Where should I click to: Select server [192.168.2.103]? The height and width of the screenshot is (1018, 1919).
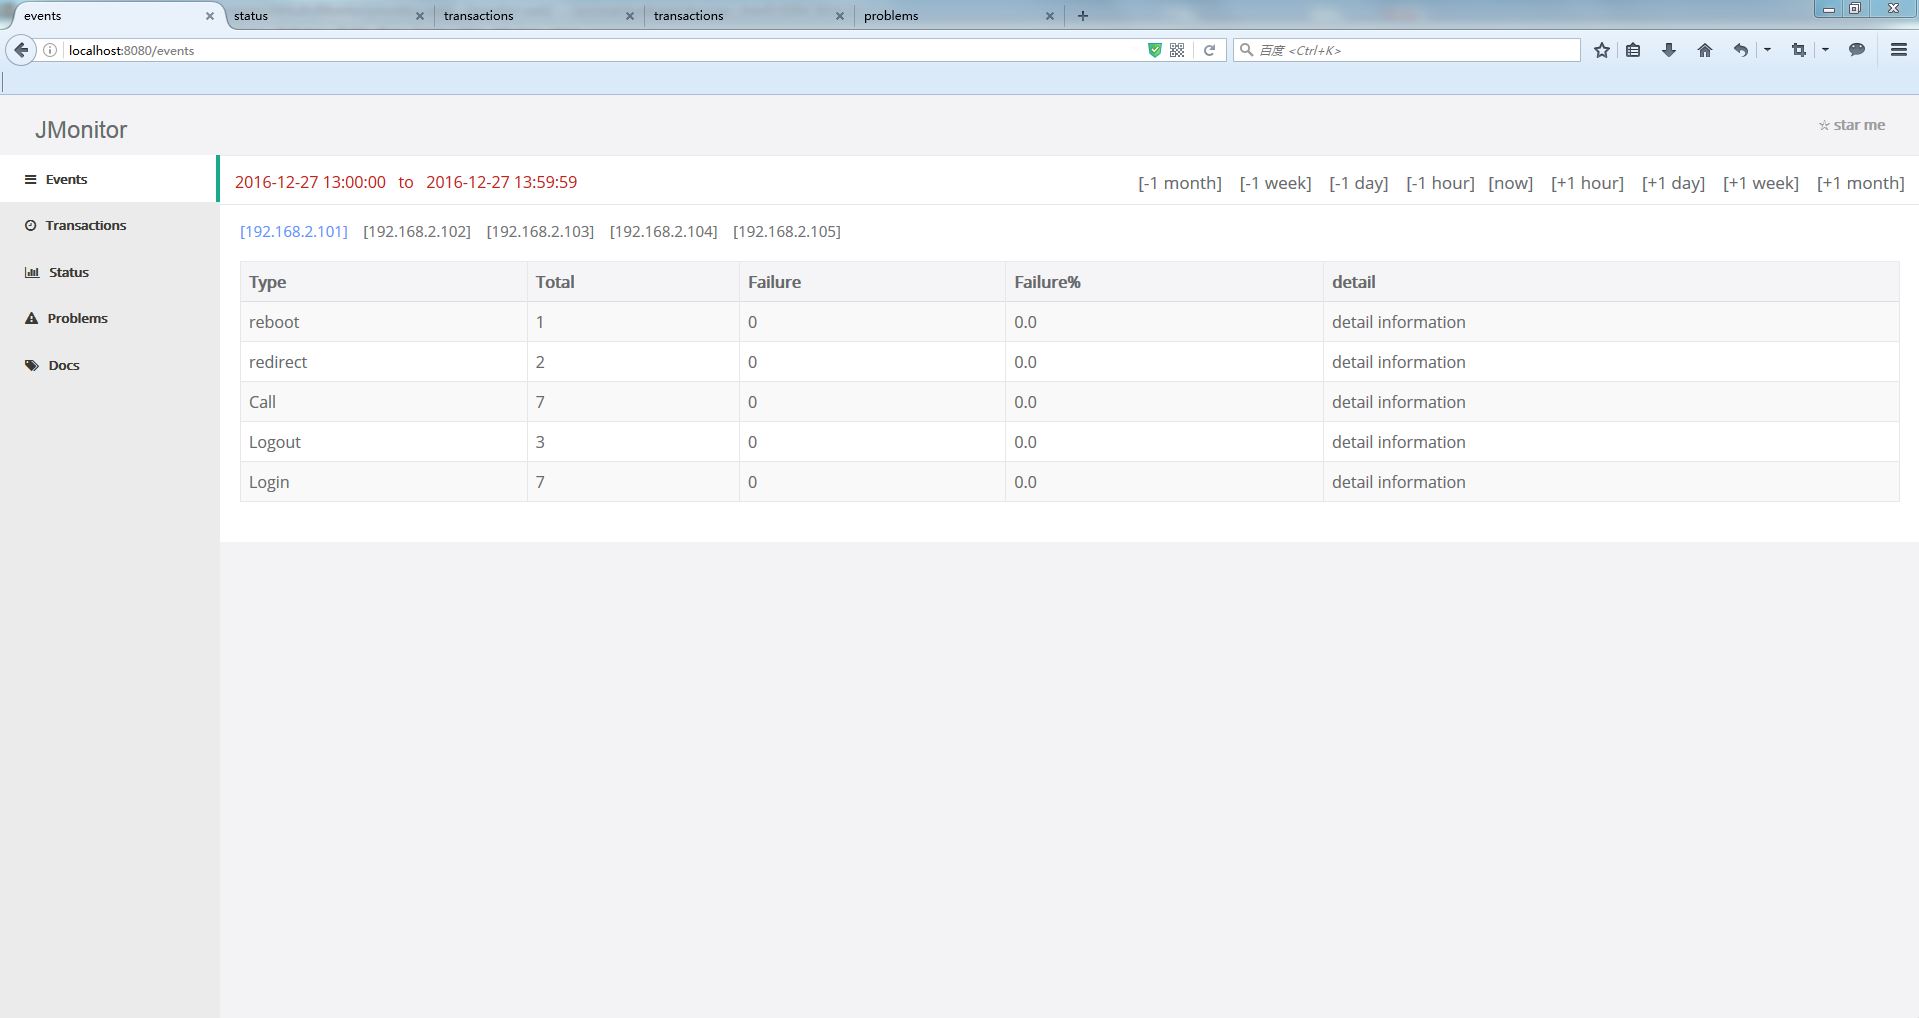pos(540,231)
